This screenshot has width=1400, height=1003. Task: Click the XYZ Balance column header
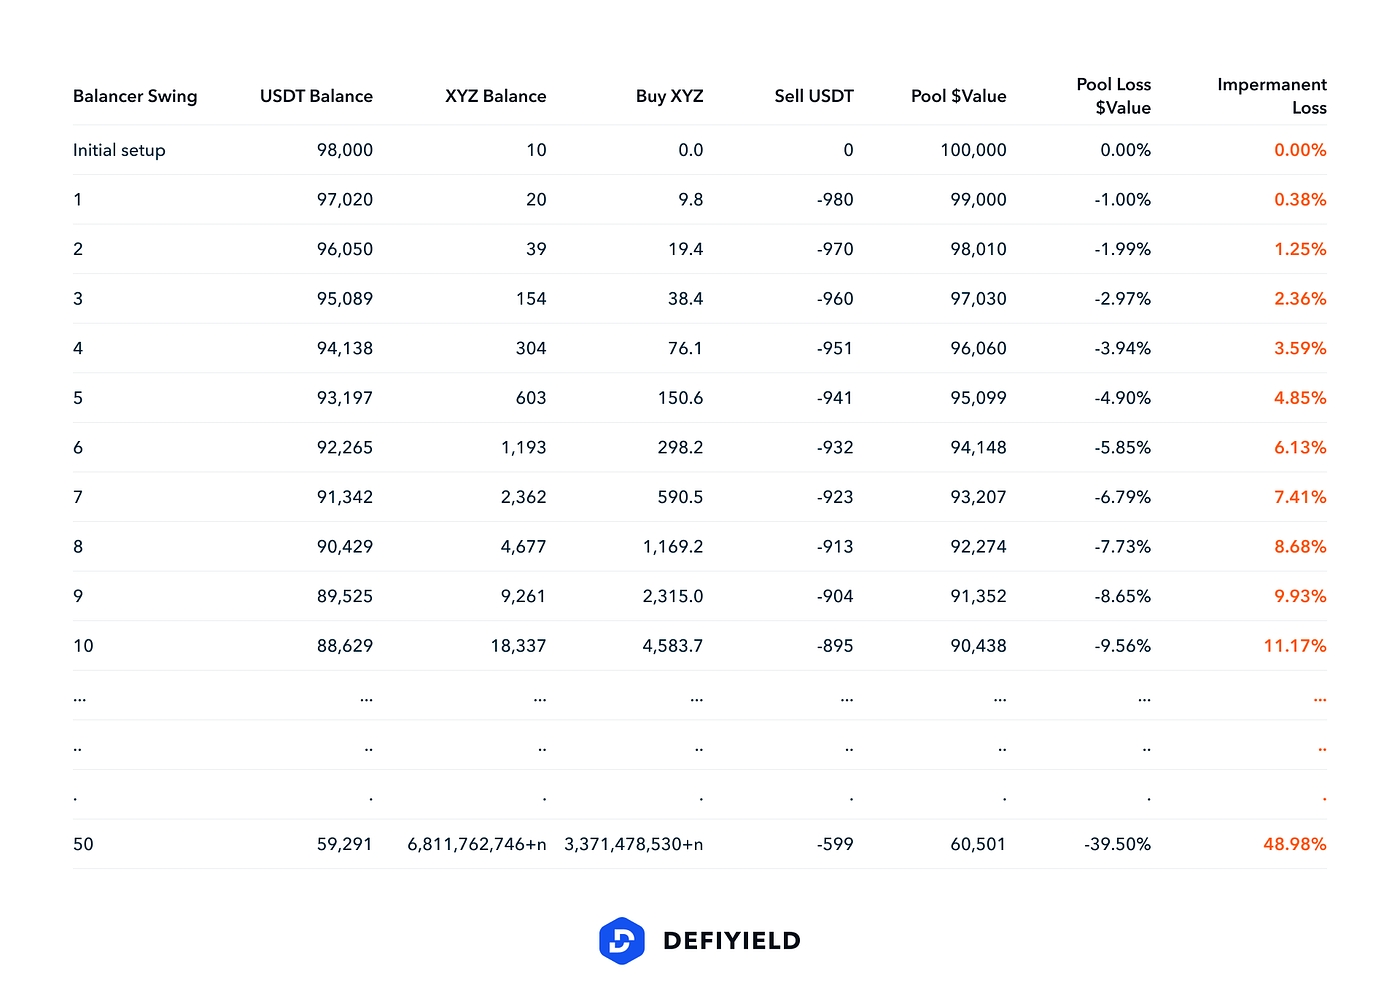[495, 96]
